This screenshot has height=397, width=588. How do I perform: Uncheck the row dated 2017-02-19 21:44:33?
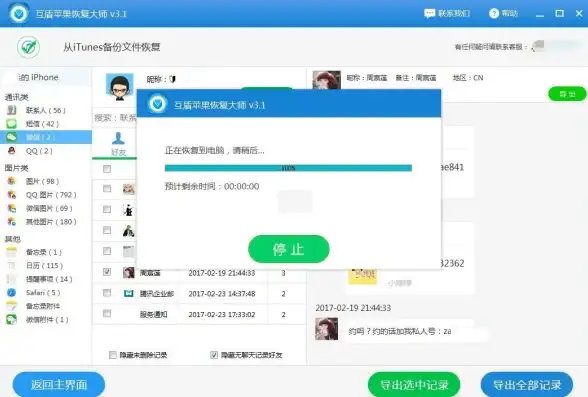click(x=107, y=272)
